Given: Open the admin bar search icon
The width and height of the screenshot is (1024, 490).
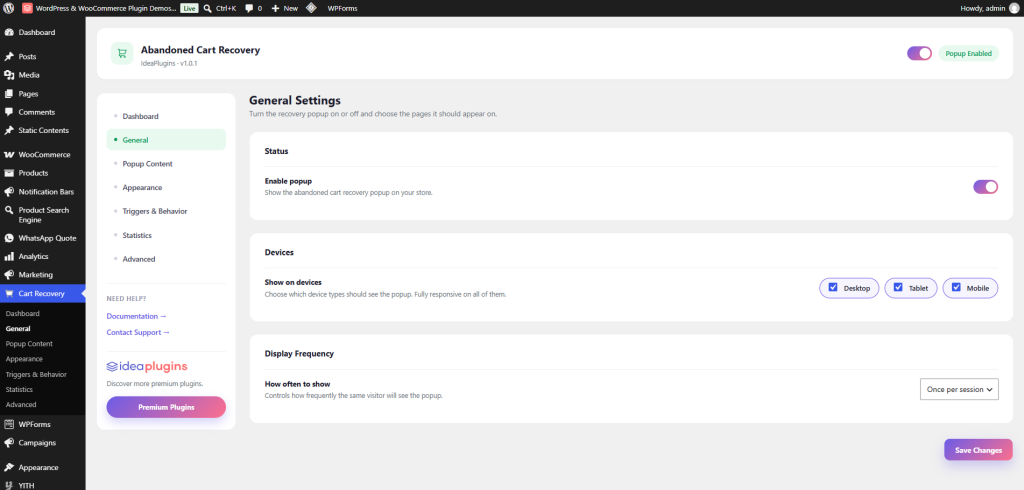Looking at the screenshot, I should click(207, 8).
